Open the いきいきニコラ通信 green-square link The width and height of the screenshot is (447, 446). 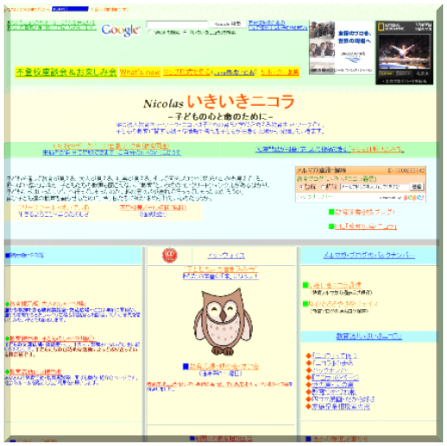tap(335, 285)
